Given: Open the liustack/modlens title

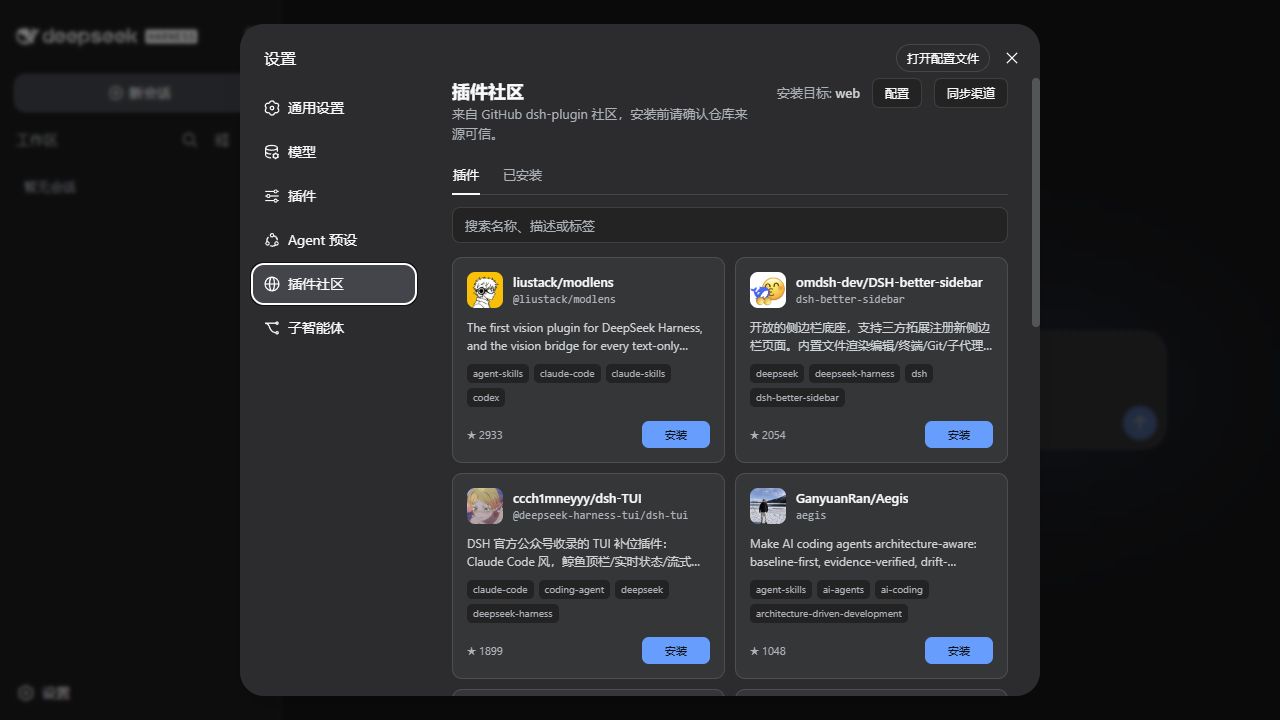Looking at the screenshot, I should [x=563, y=282].
